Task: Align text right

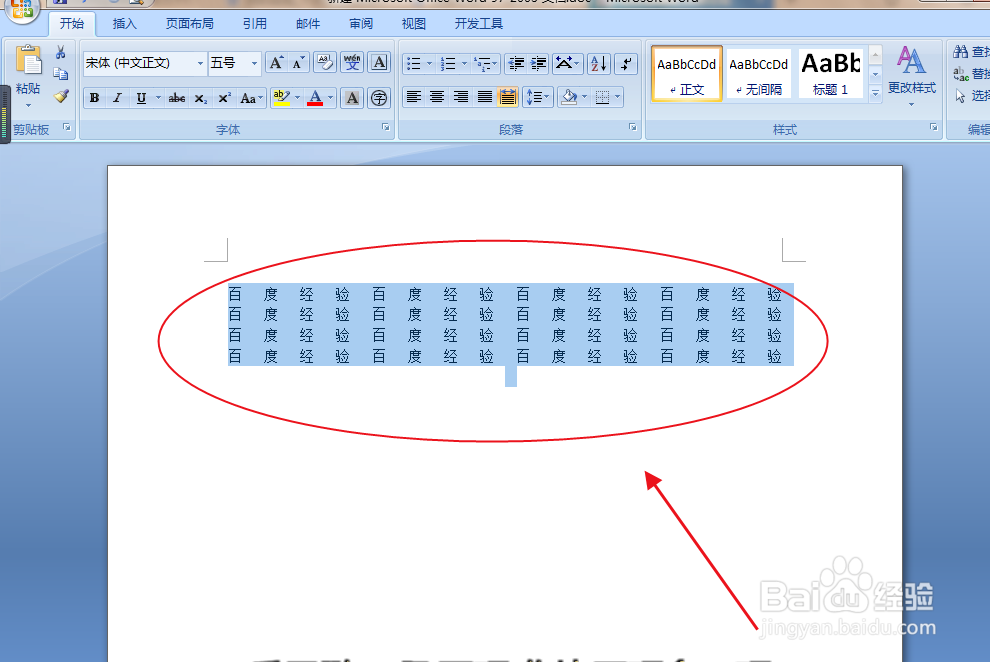Action: click(461, 97)
